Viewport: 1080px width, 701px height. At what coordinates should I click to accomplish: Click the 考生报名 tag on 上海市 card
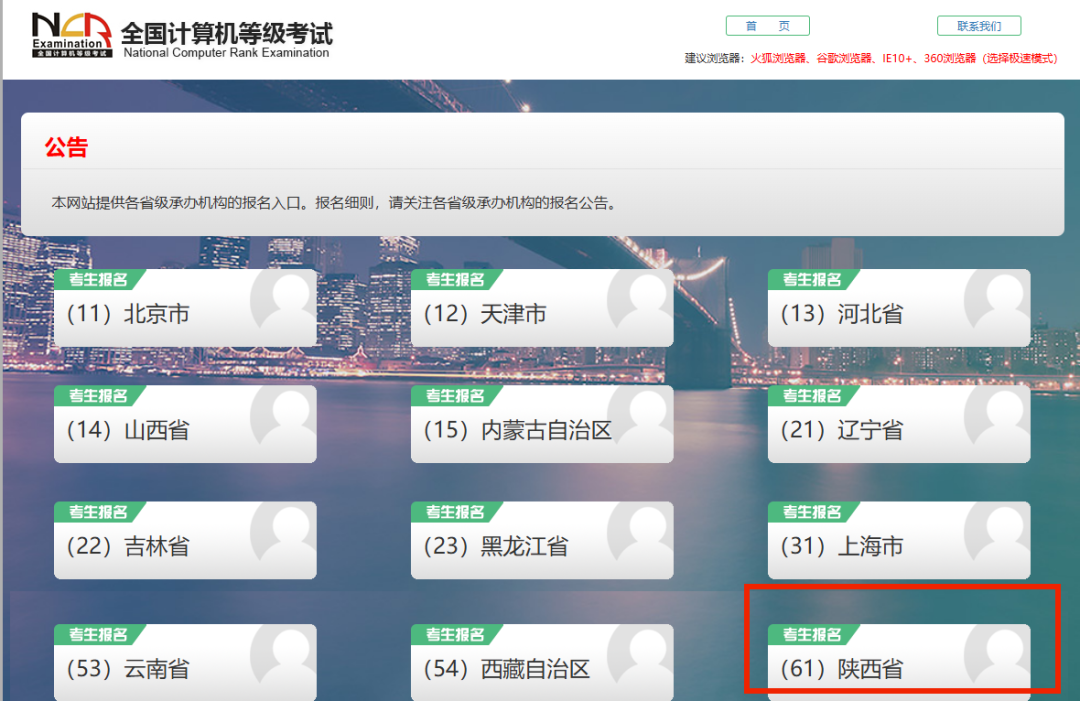click(812, 512)
